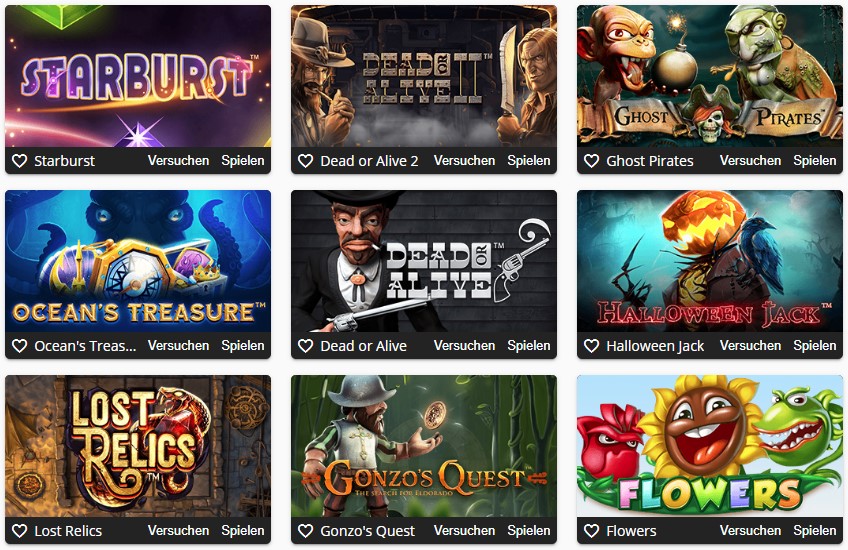Open the Lost Relics game thumbnail
The height and width of the screenshot is (550, 848).
coord(138,446)
